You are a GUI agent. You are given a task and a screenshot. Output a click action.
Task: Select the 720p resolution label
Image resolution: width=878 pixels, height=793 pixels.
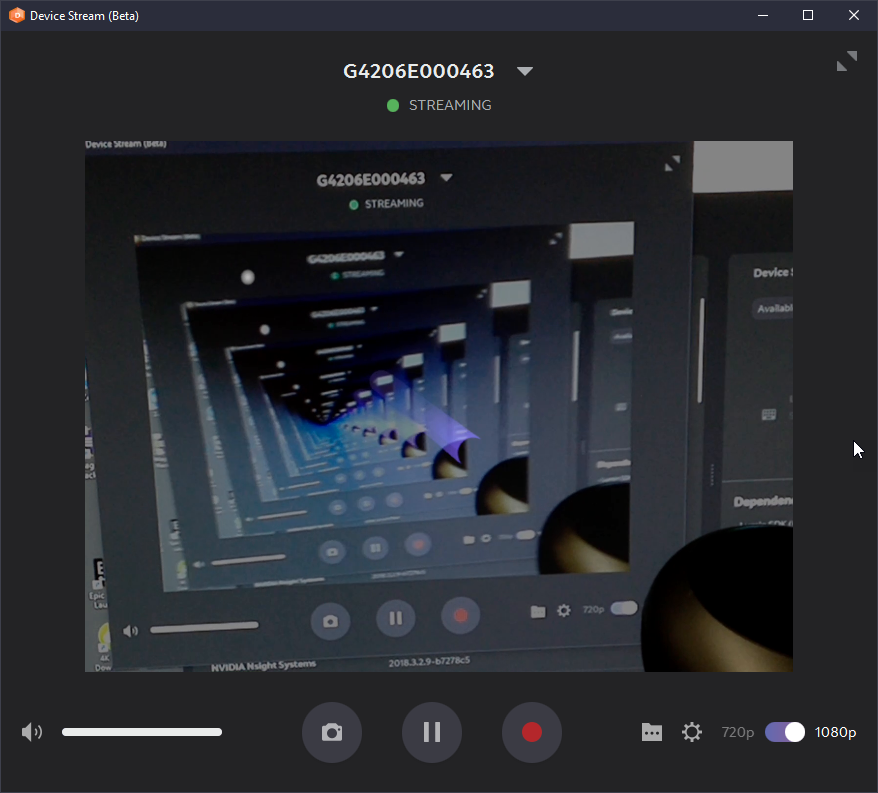click(737, 732)
